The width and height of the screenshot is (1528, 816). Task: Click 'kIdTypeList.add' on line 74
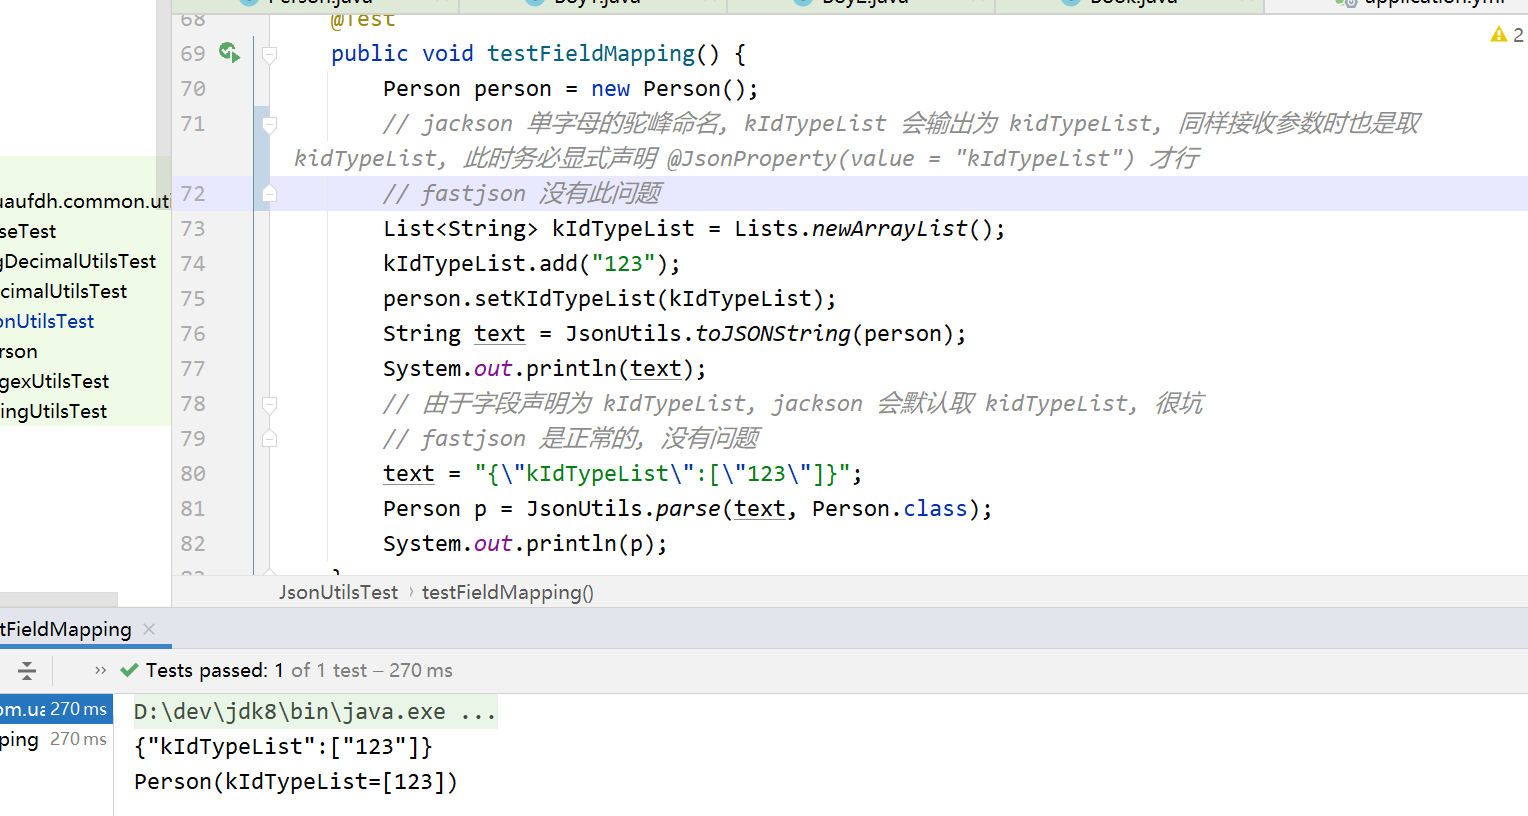tap(480, 264)
